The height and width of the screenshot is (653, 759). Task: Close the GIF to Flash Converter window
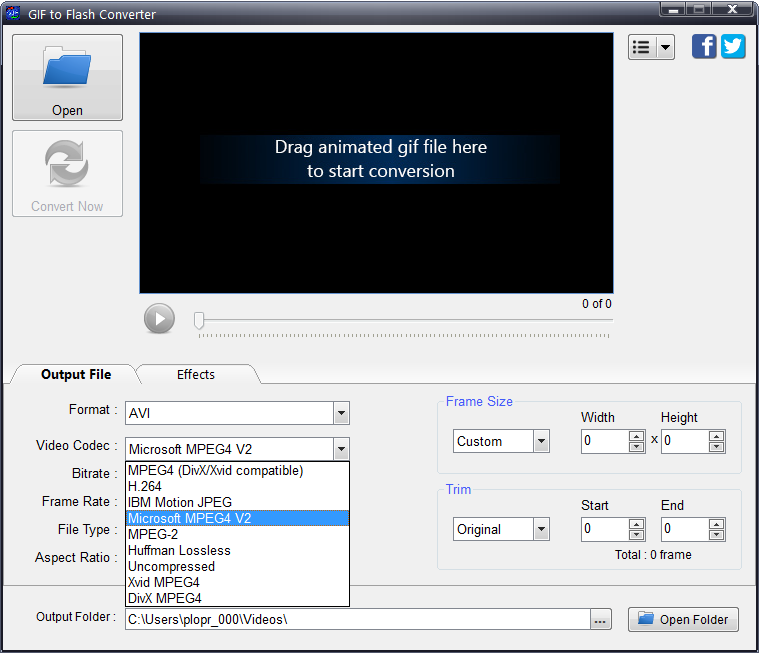click(732, 9)
